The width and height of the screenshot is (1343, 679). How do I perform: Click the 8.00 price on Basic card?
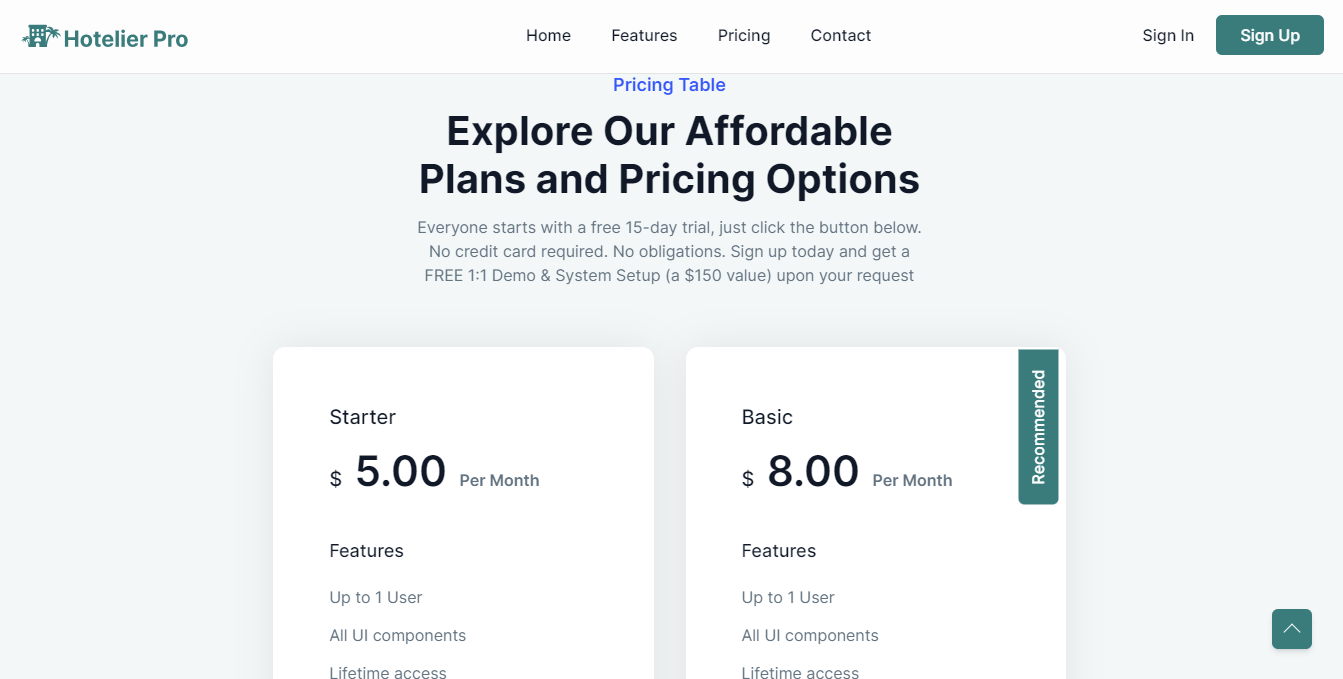coord(813,472)
